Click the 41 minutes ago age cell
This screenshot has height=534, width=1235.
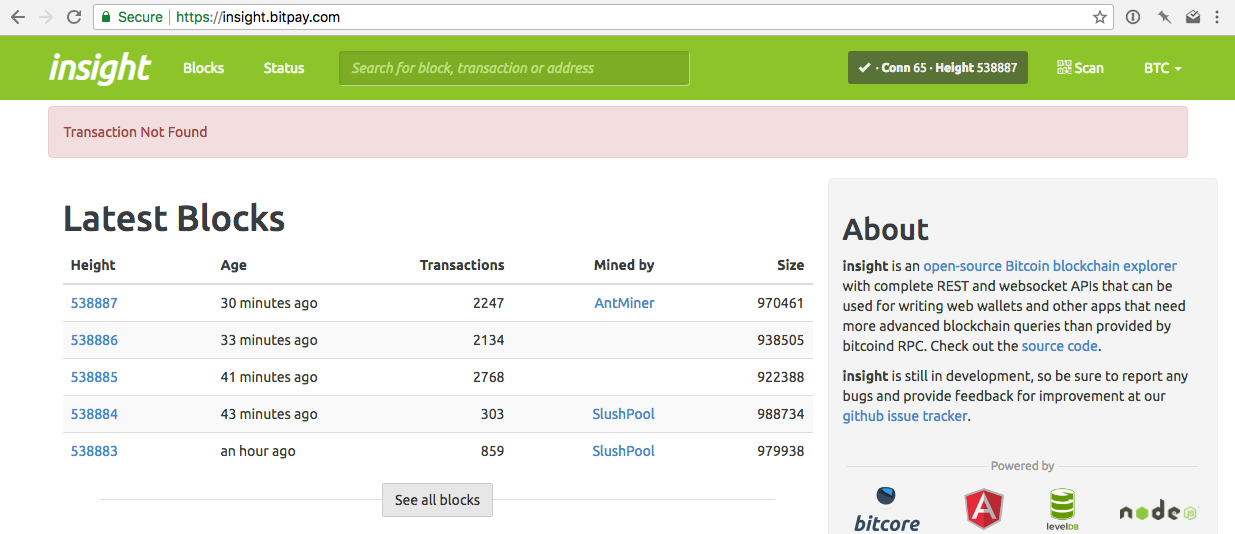(269, 377)
